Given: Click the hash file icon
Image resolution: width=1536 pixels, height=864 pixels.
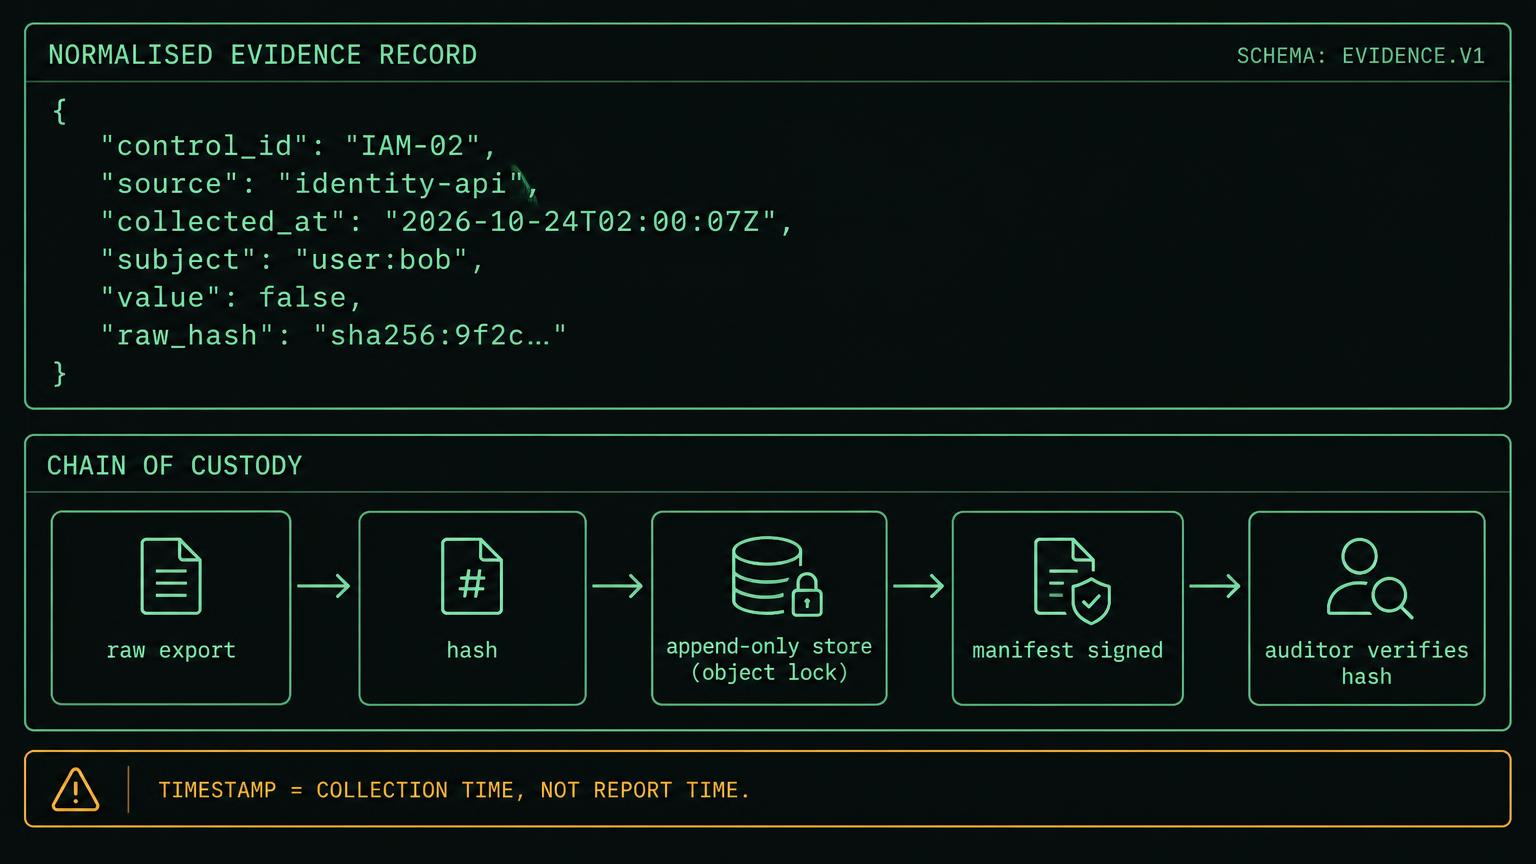Looking at the screenshot, I should point(472,576).
